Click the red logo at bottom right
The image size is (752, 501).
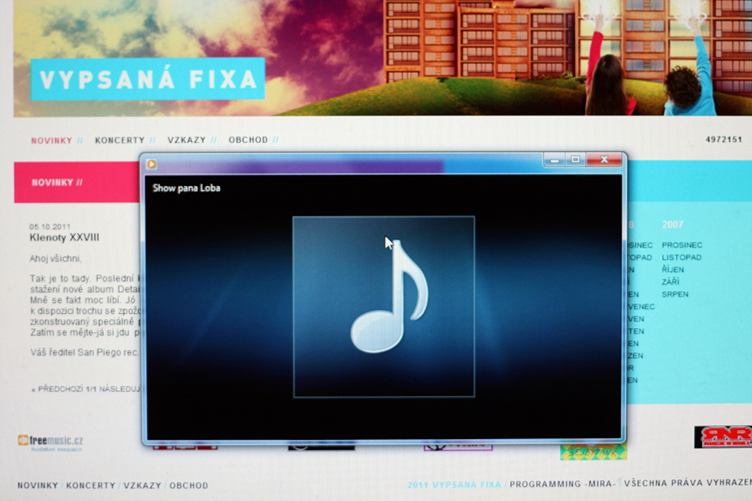(x=722, y=437)
